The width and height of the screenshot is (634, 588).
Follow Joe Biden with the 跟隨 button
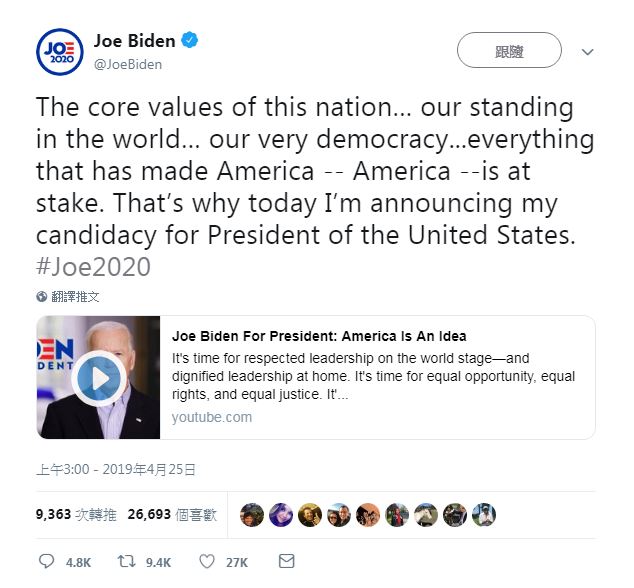509,50
